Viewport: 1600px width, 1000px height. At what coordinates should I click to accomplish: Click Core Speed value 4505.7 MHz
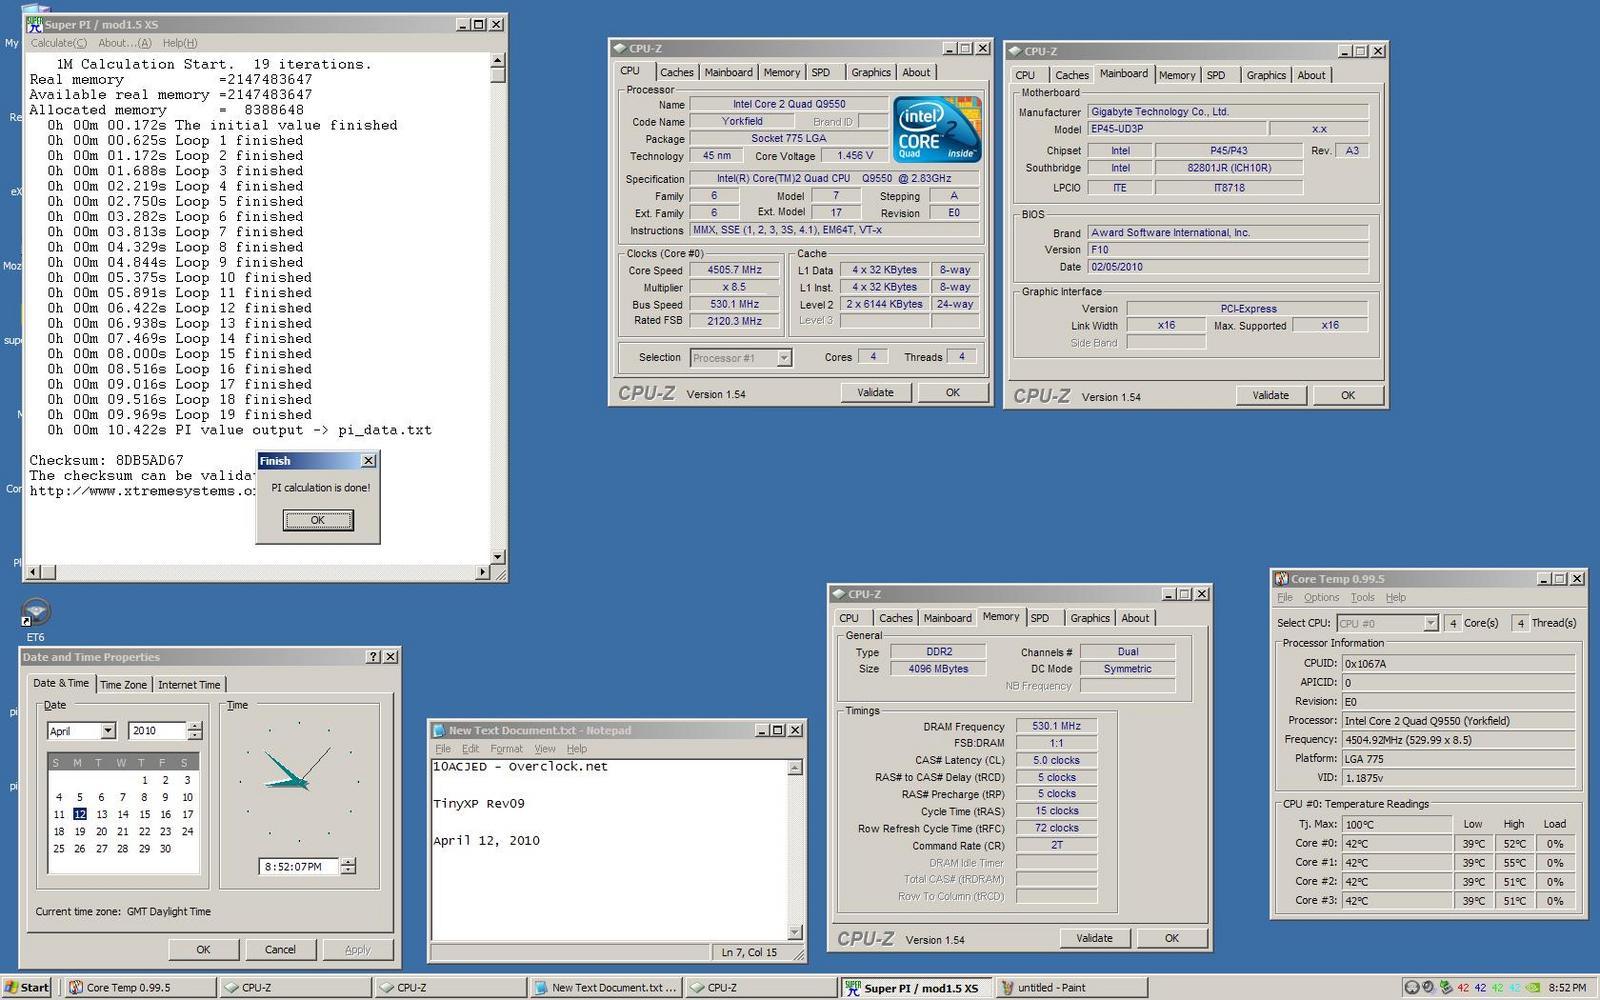[x=735, y=270]
